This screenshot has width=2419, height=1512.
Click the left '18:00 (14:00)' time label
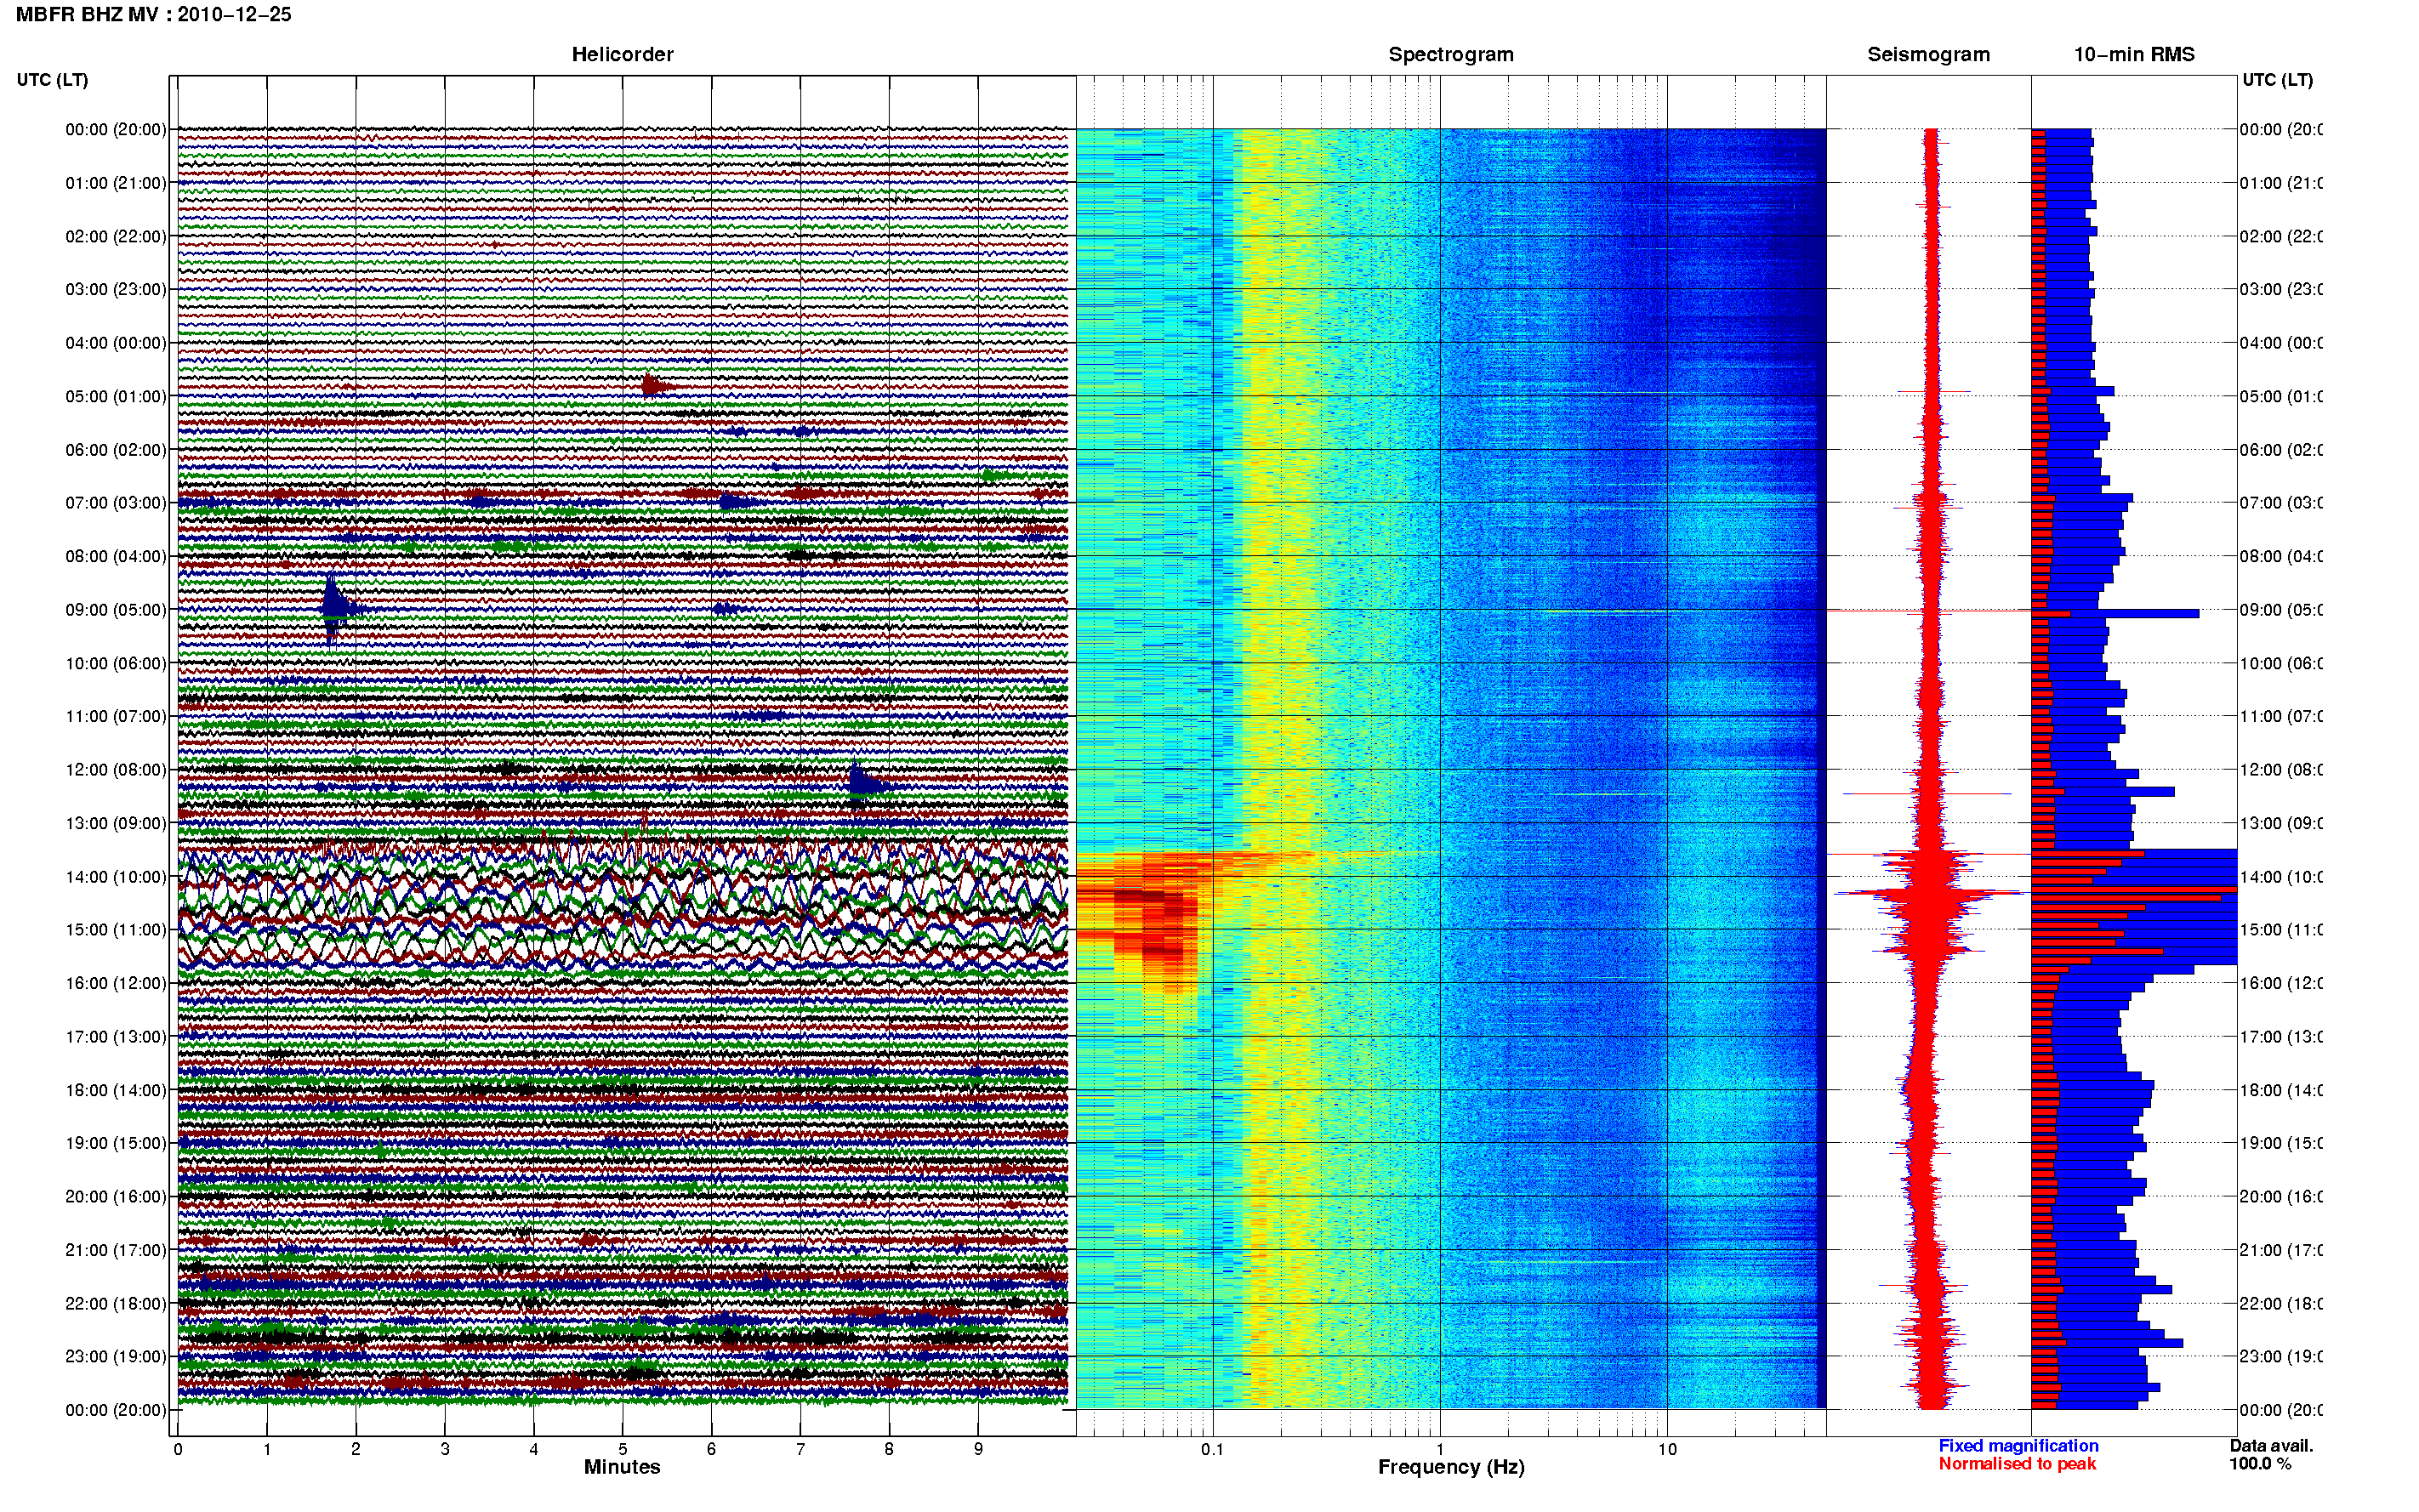(x=116, y=1090)
